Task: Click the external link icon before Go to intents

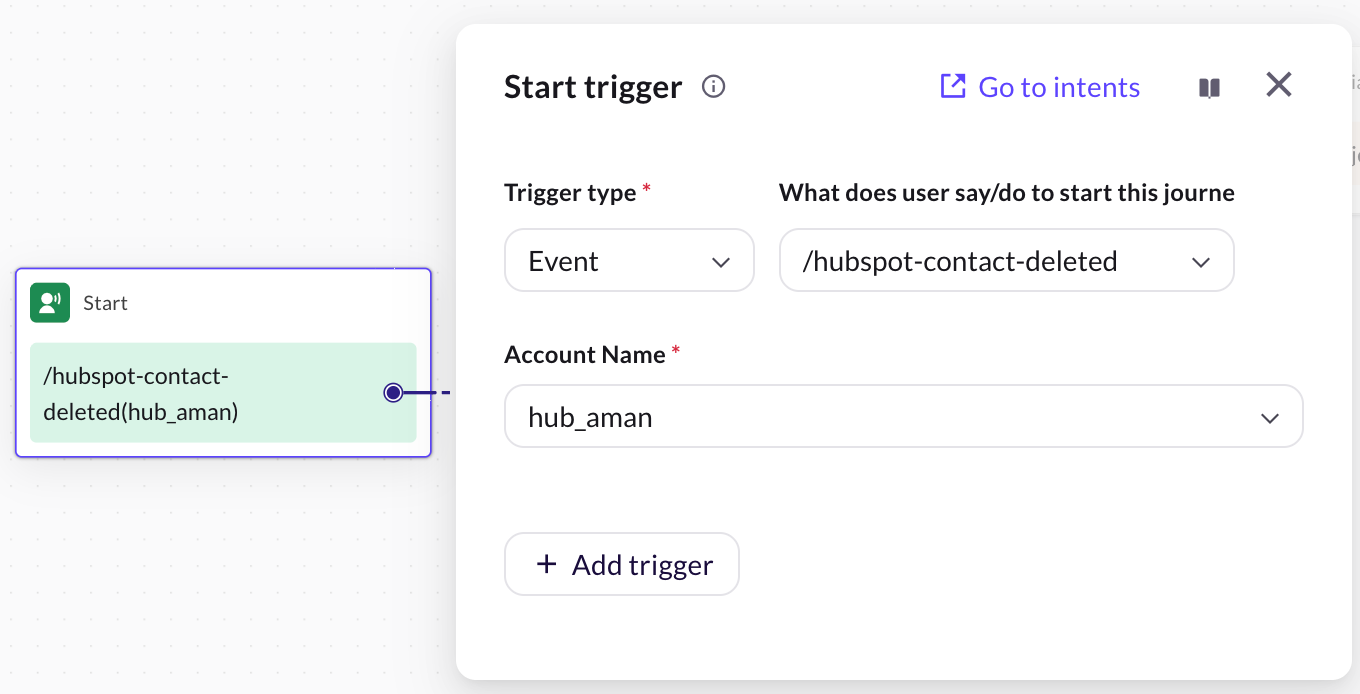Action: [953, 86]
